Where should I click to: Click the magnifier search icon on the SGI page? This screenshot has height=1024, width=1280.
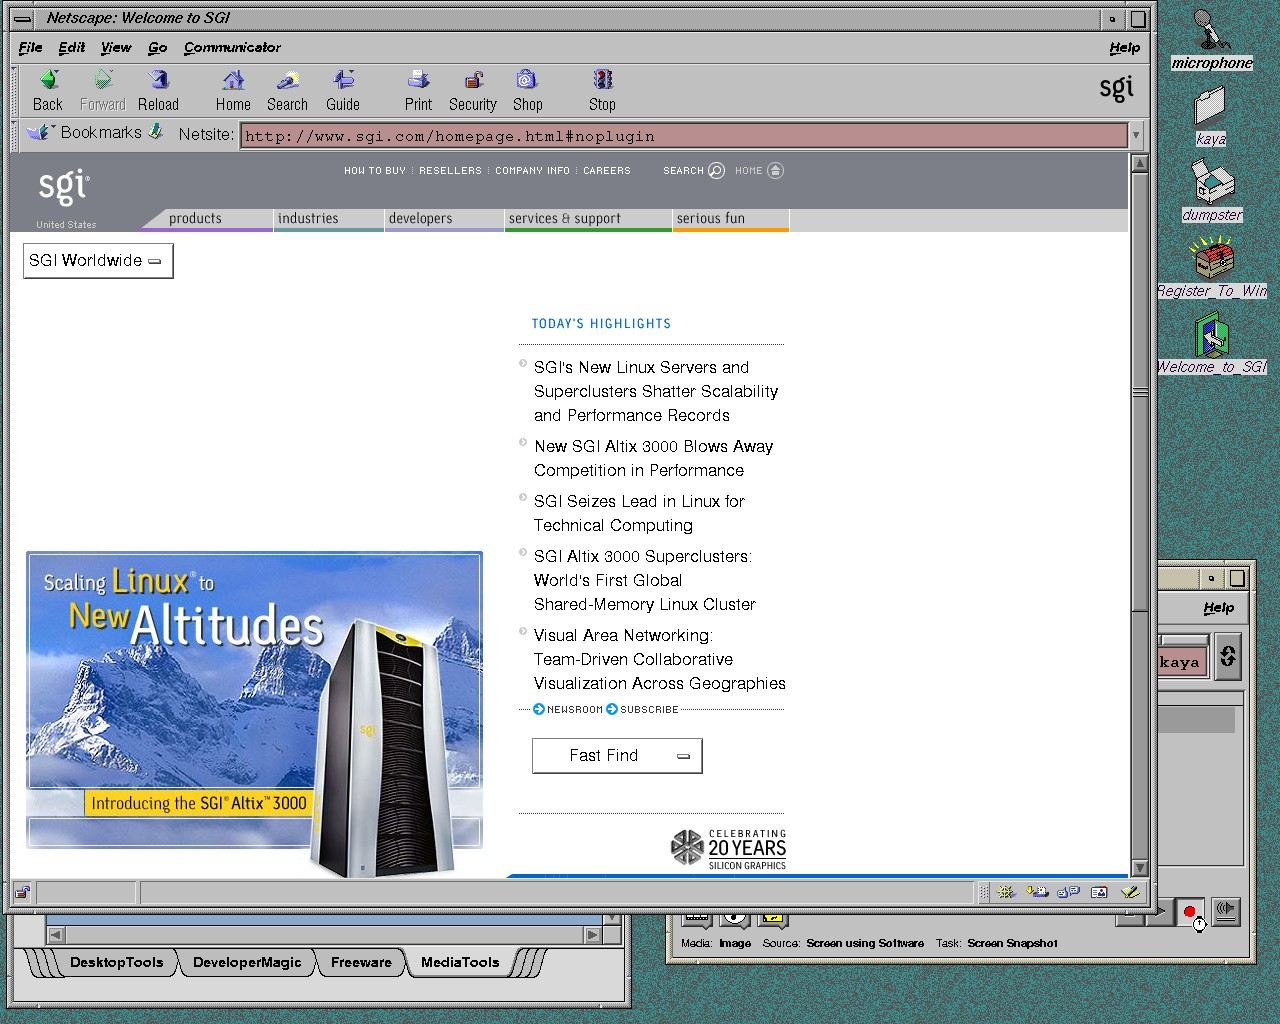point(716,170)
